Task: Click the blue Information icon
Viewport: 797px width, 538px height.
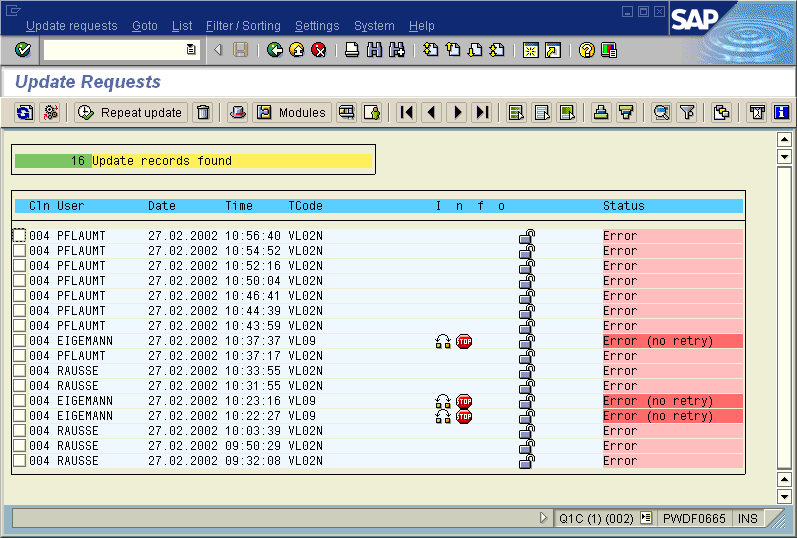Action: coord(781,112)
